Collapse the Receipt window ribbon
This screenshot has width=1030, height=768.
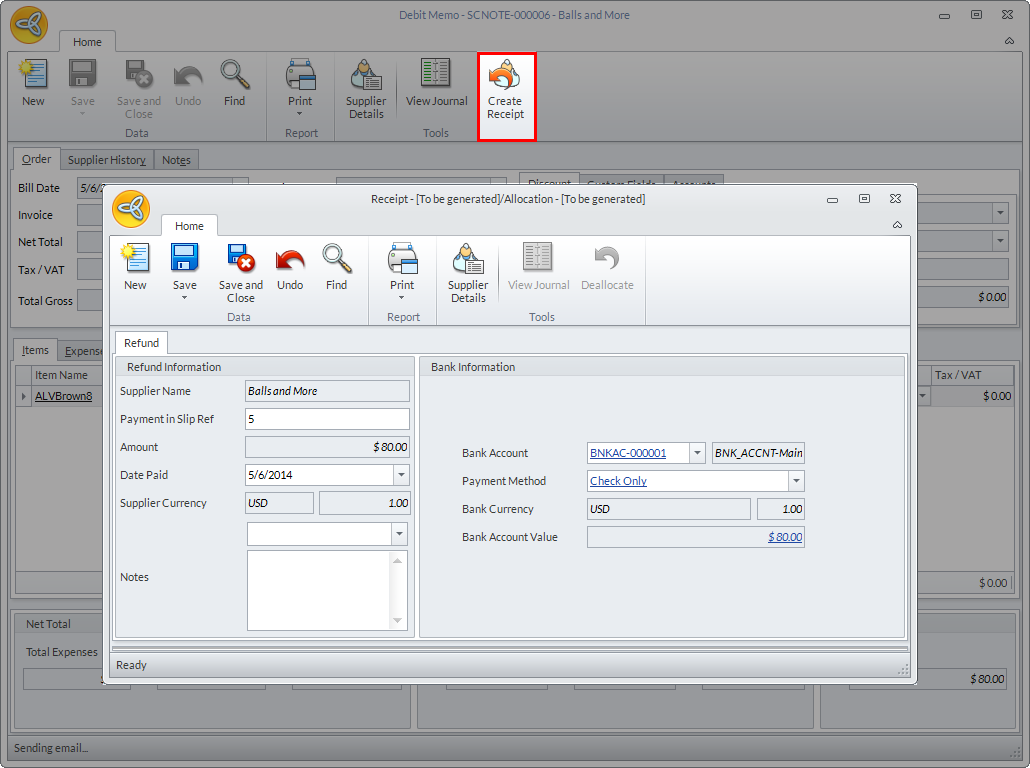[897, 225]
